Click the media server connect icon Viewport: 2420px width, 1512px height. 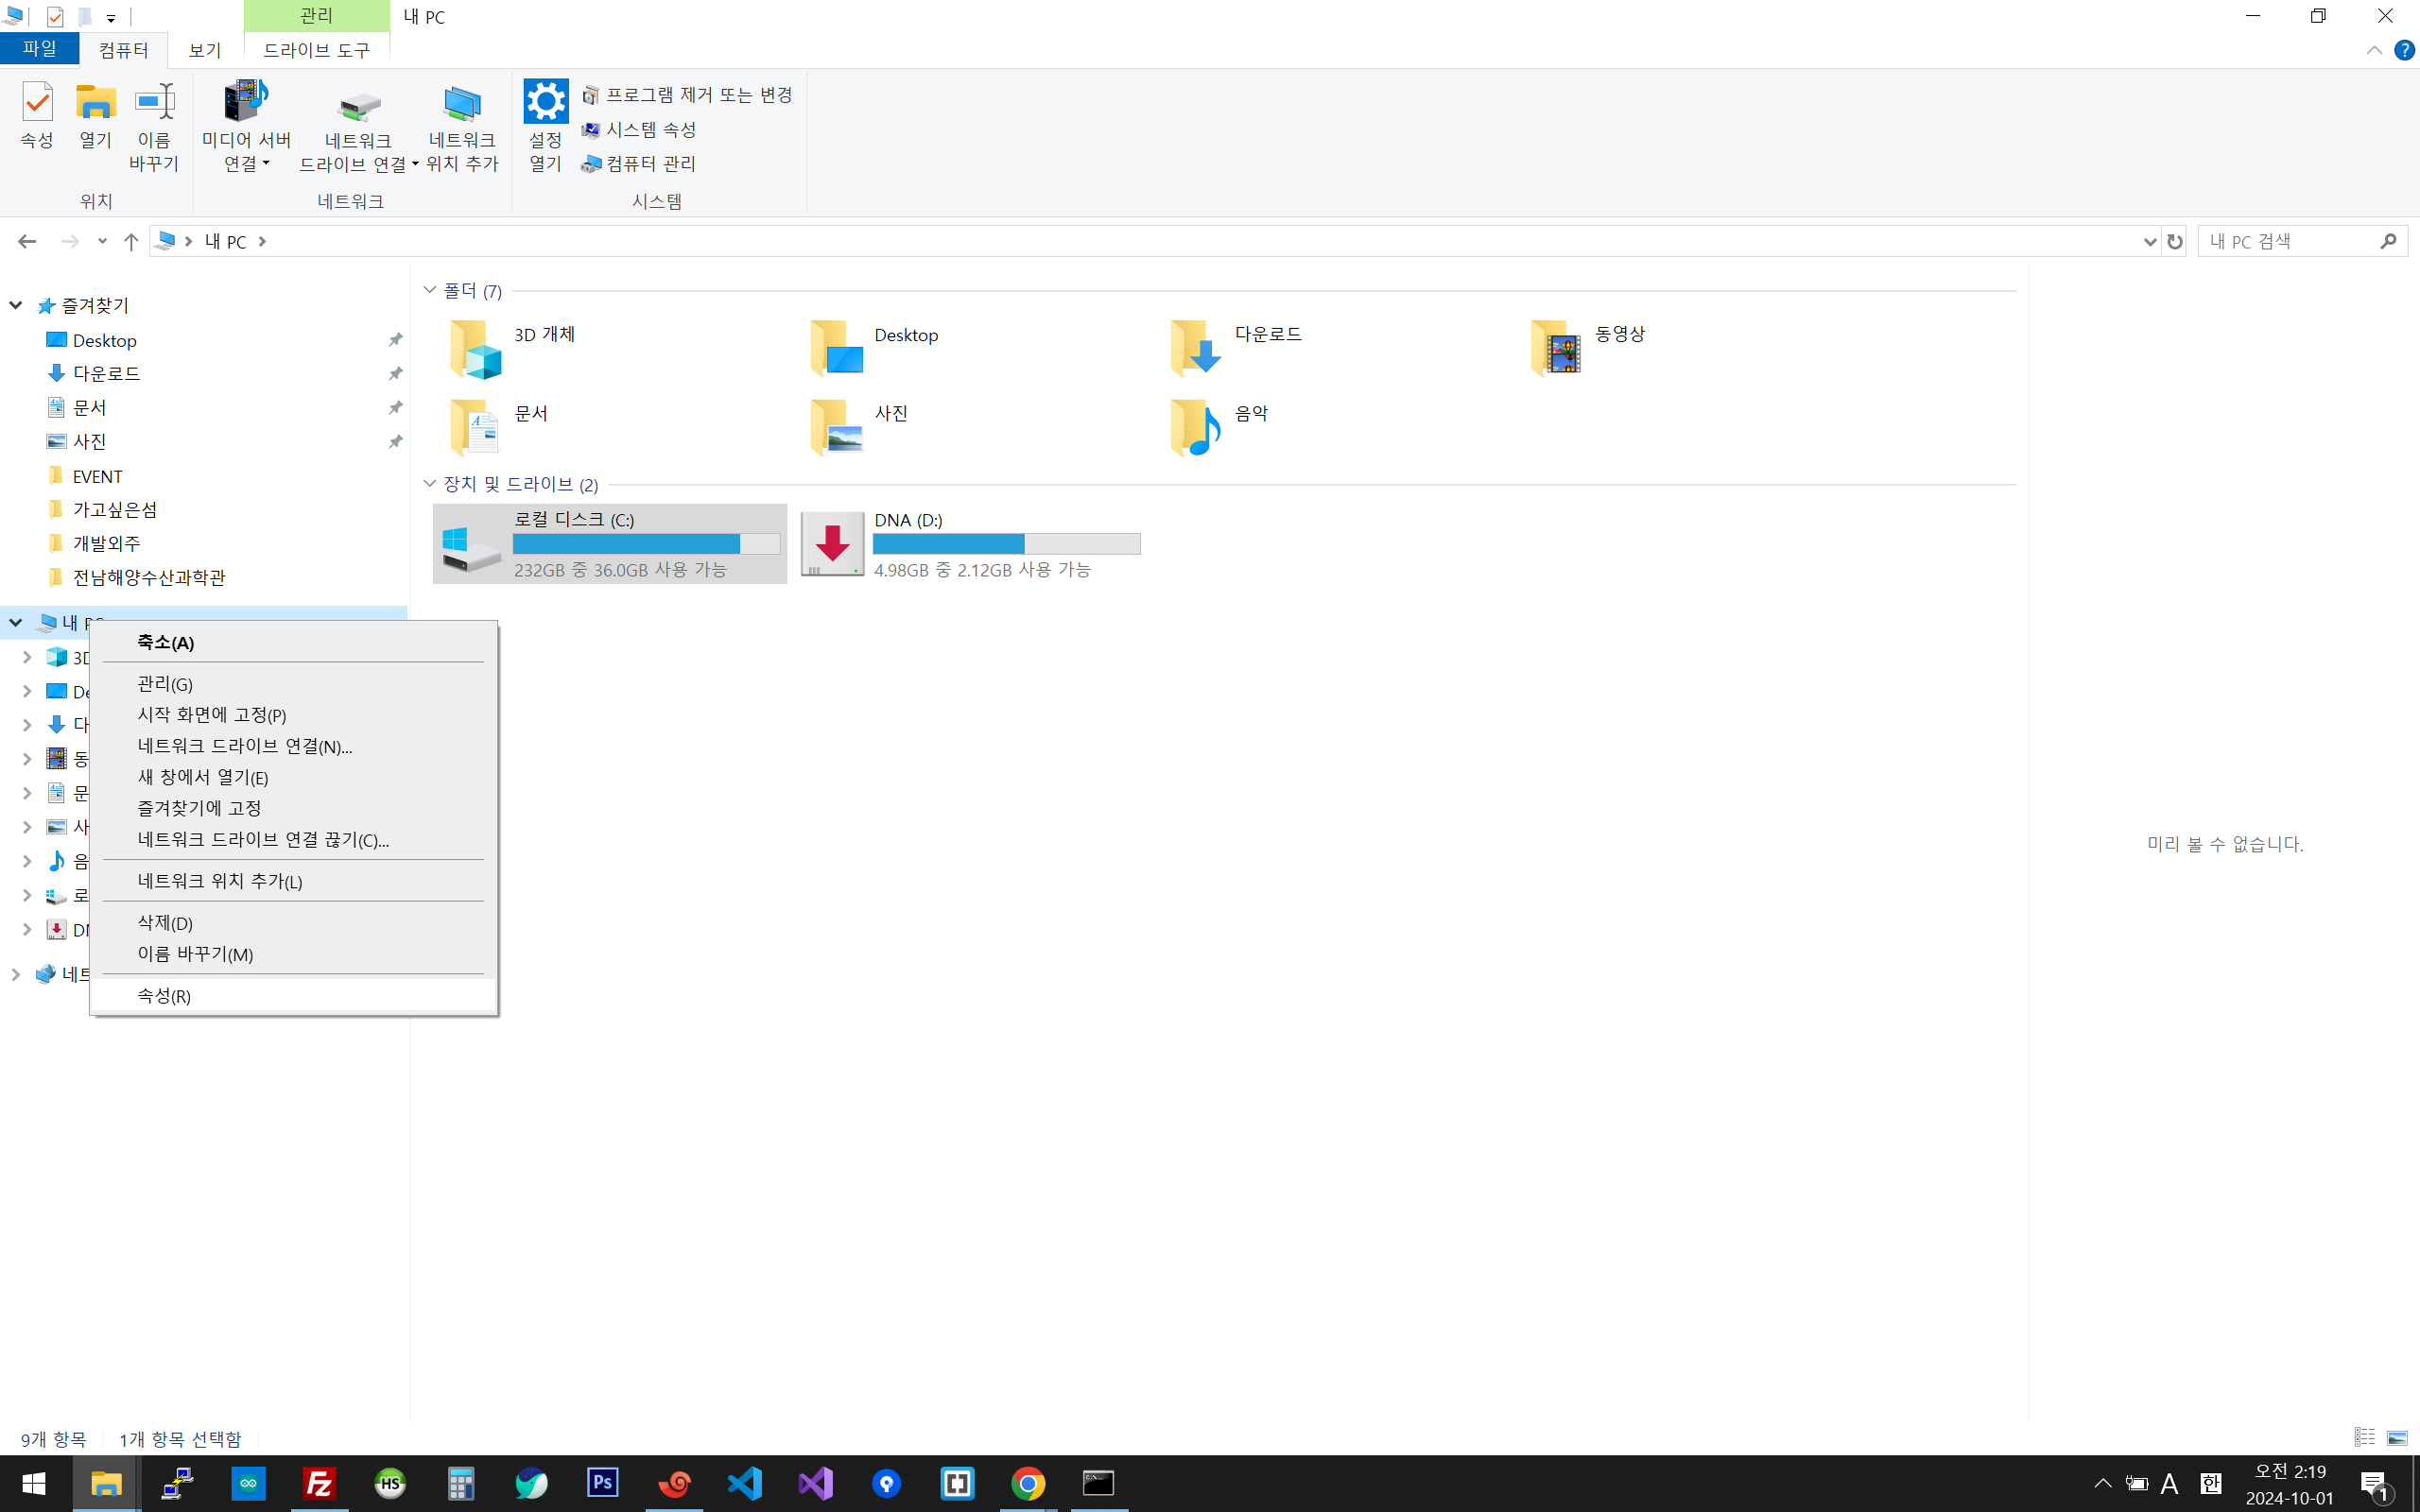[x=245, y=102]
